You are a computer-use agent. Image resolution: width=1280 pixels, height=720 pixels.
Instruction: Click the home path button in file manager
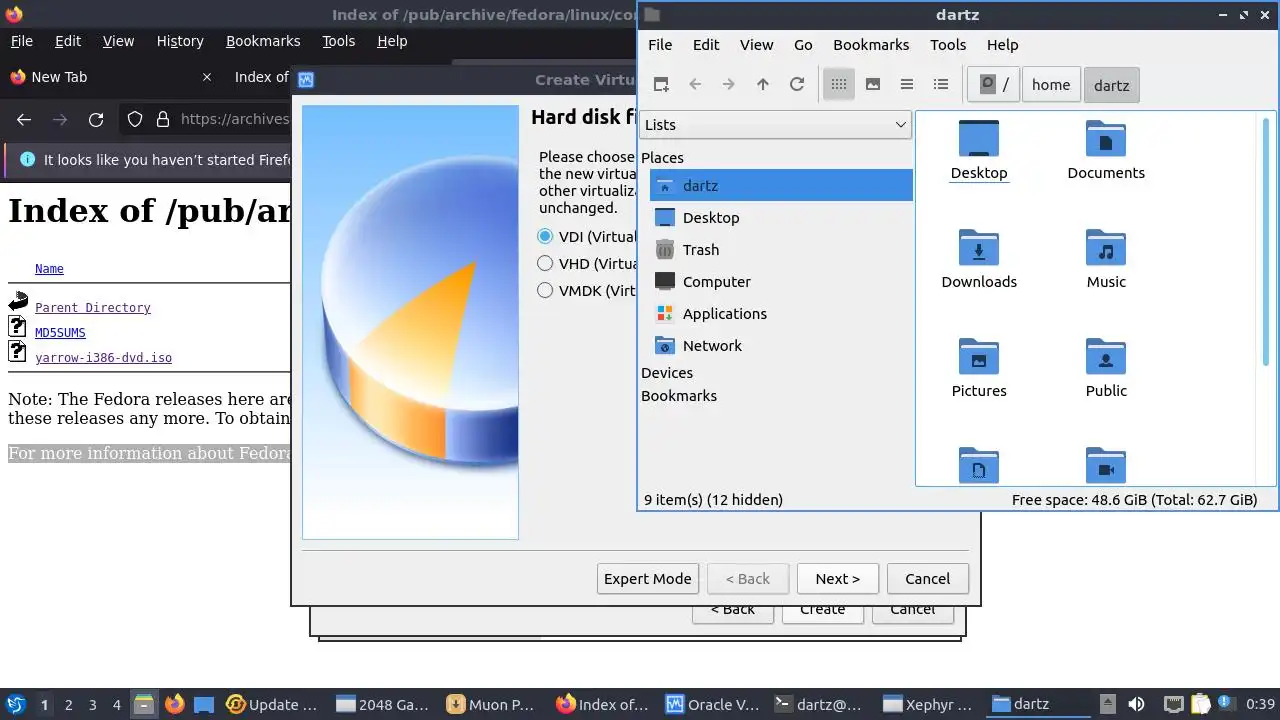1051,85
